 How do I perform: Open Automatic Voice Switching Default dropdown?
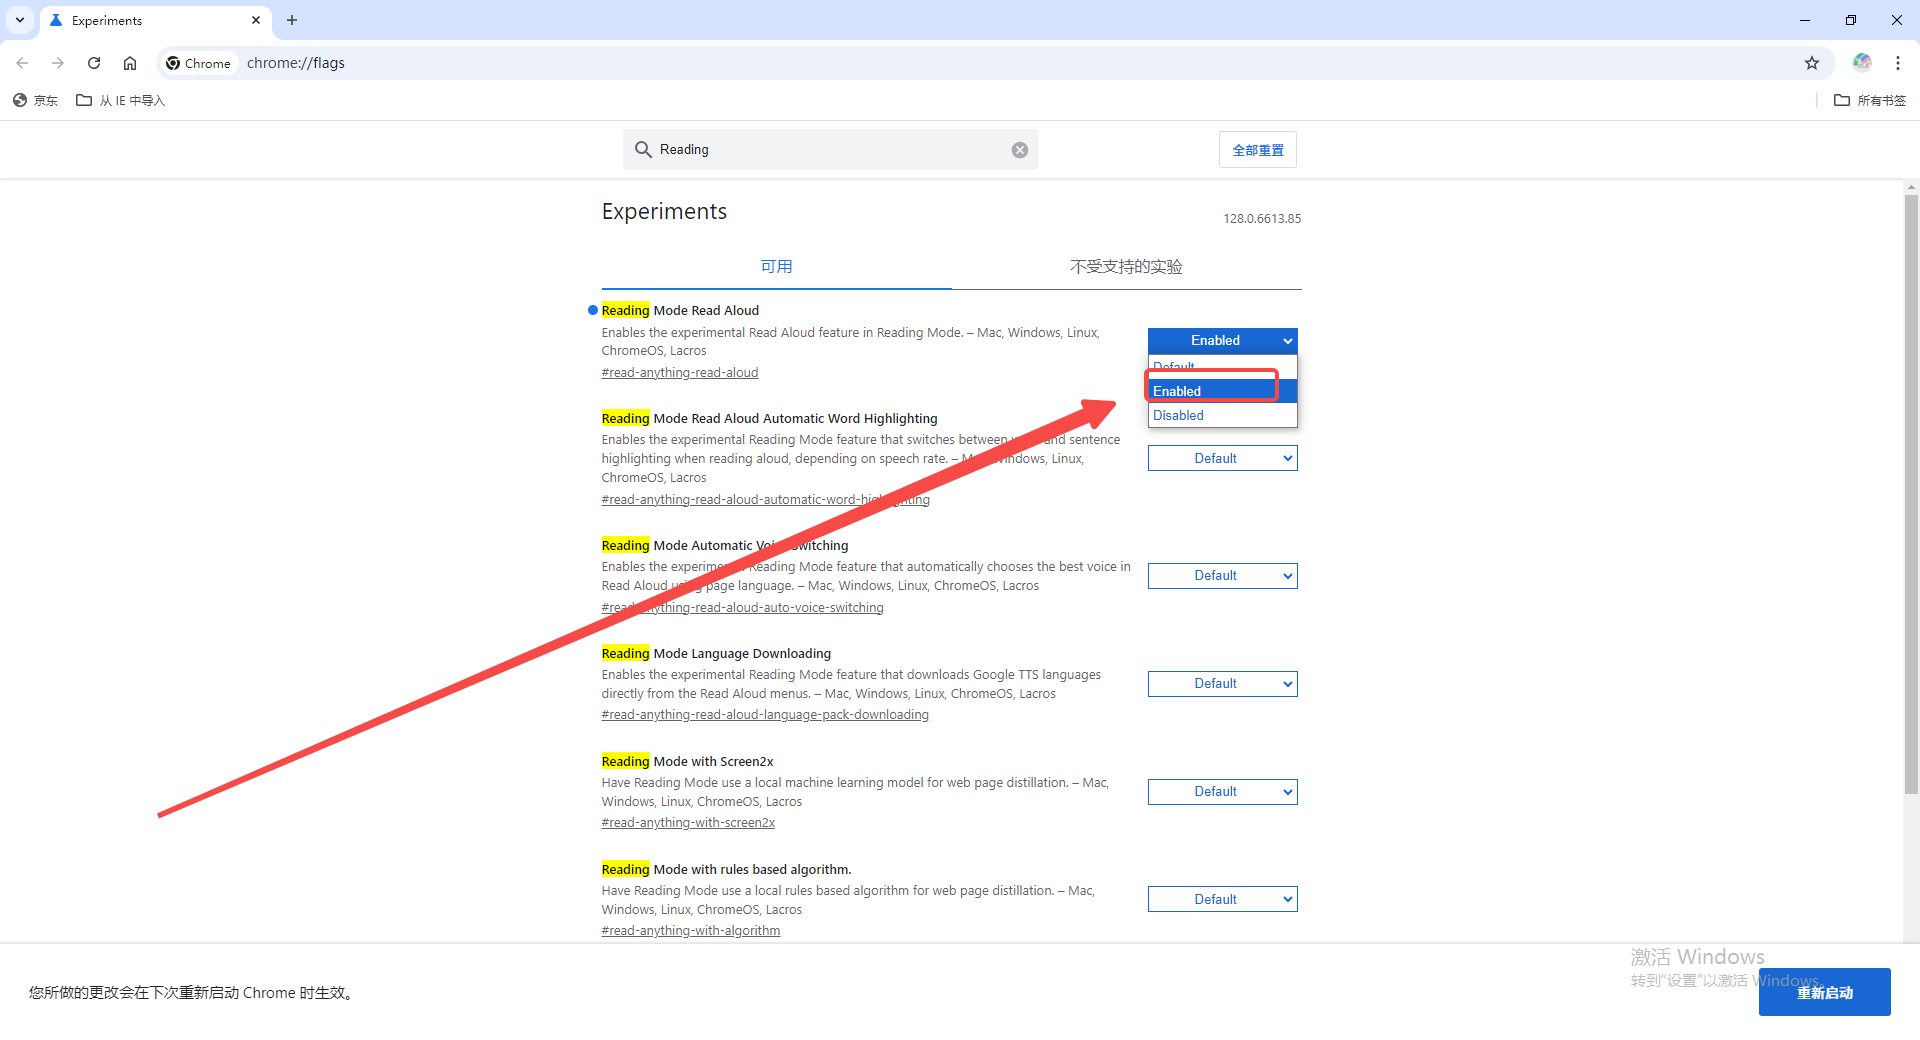pyautogui.click(x=1223, y=576)
